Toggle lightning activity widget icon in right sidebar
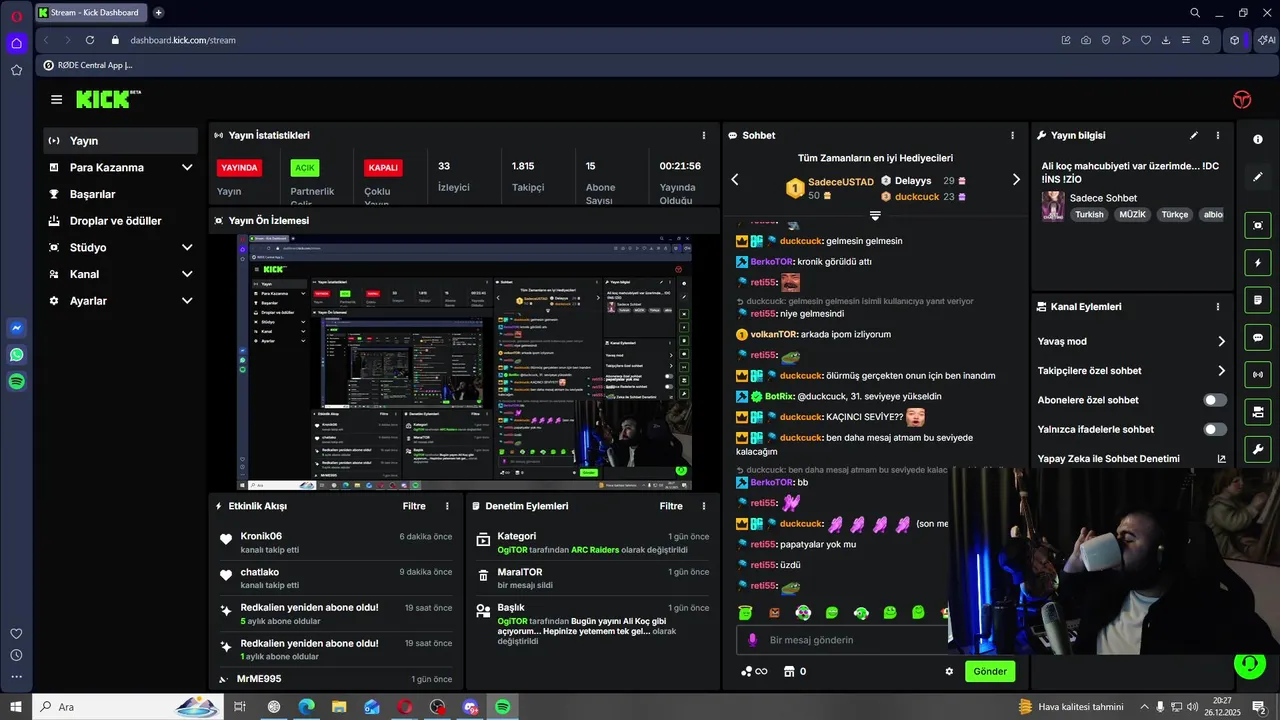 1258,263
